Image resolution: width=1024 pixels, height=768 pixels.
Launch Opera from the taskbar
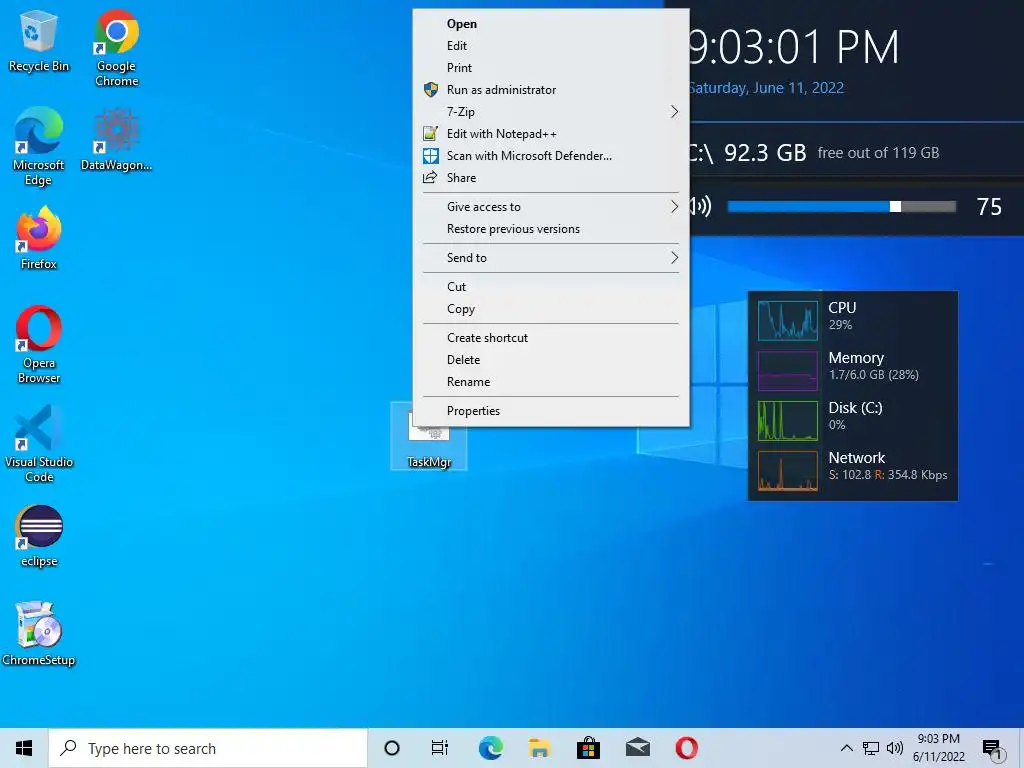tap(686, 748)
